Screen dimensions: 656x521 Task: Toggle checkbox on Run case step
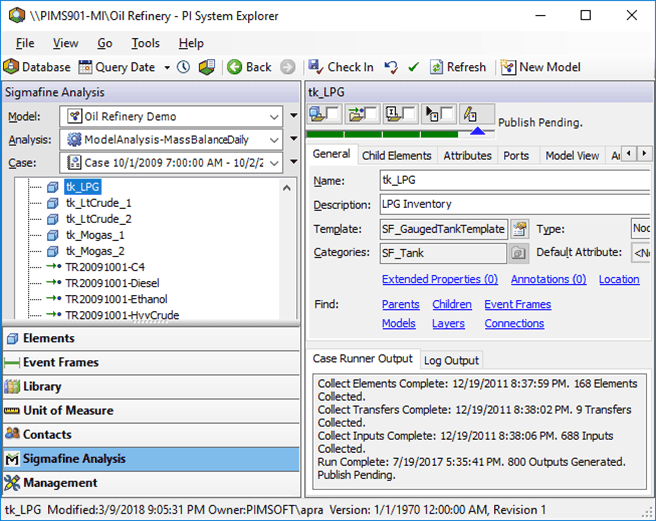446,113
